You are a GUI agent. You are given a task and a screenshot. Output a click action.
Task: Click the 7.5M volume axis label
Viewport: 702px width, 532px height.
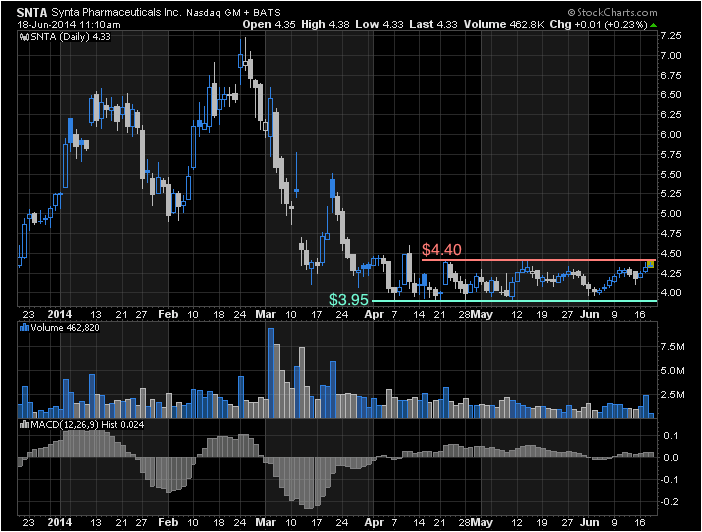point(672,349)
